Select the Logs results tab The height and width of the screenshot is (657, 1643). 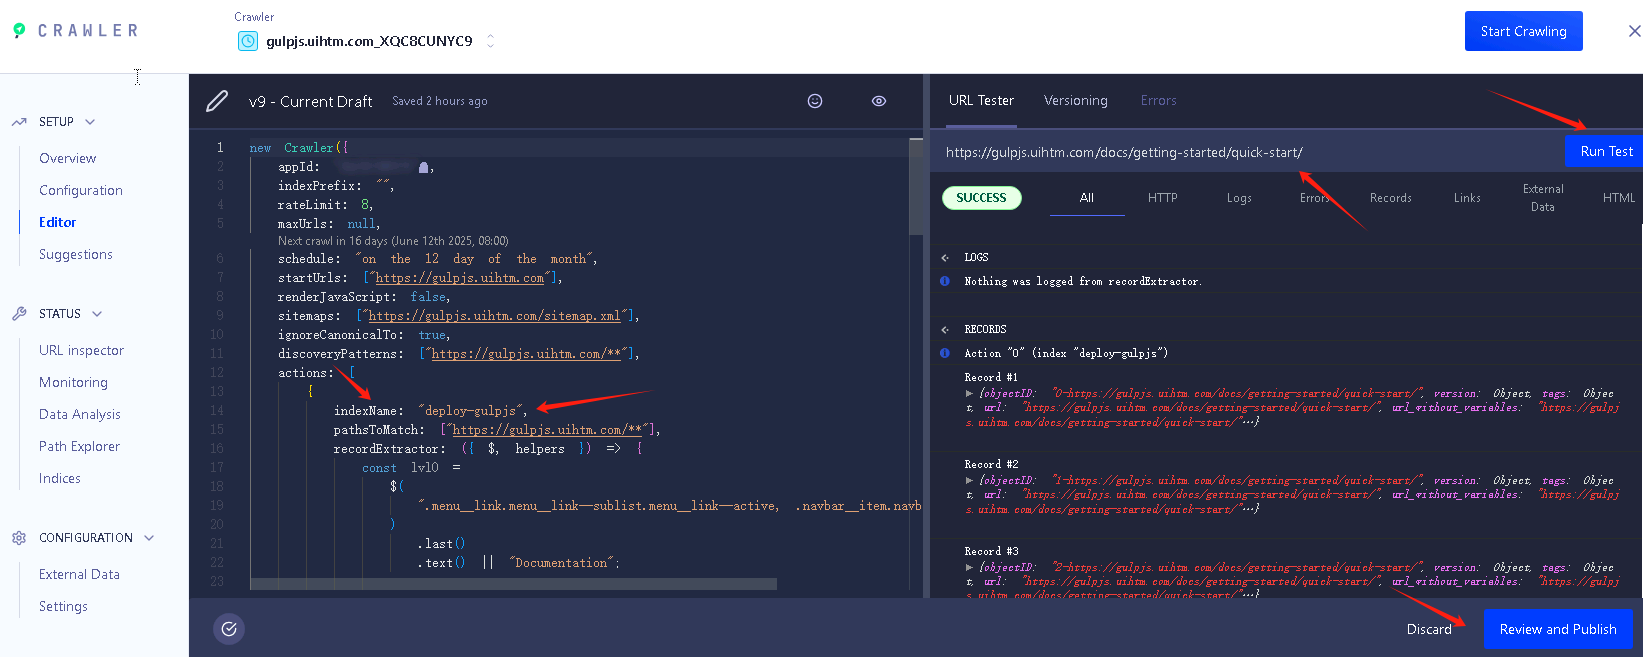tap(1239, 198)
